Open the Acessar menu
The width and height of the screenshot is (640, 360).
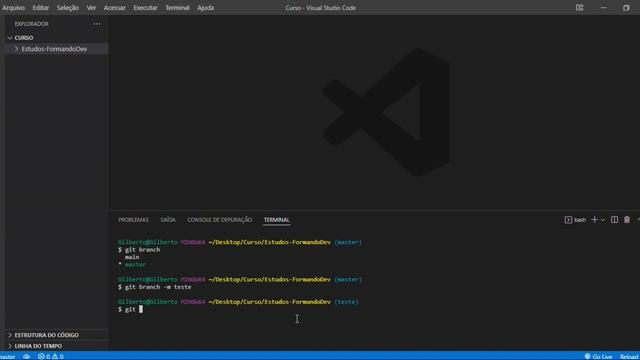114,8
